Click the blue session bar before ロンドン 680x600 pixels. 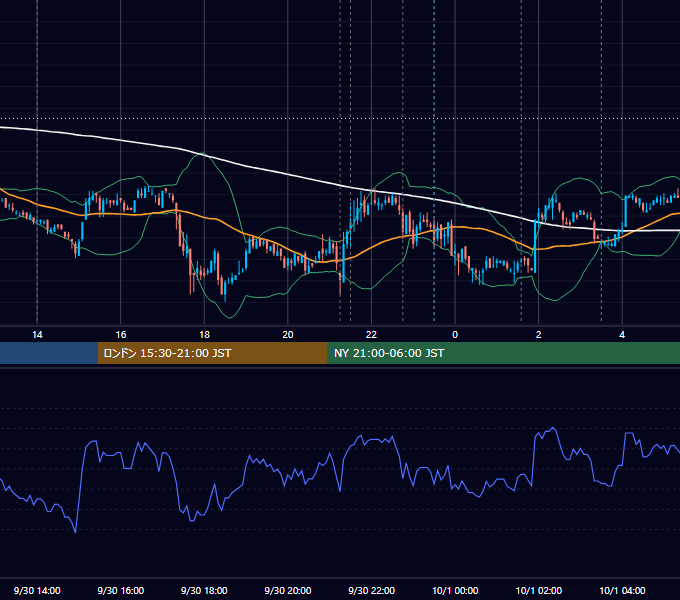(x=49, y=353)
